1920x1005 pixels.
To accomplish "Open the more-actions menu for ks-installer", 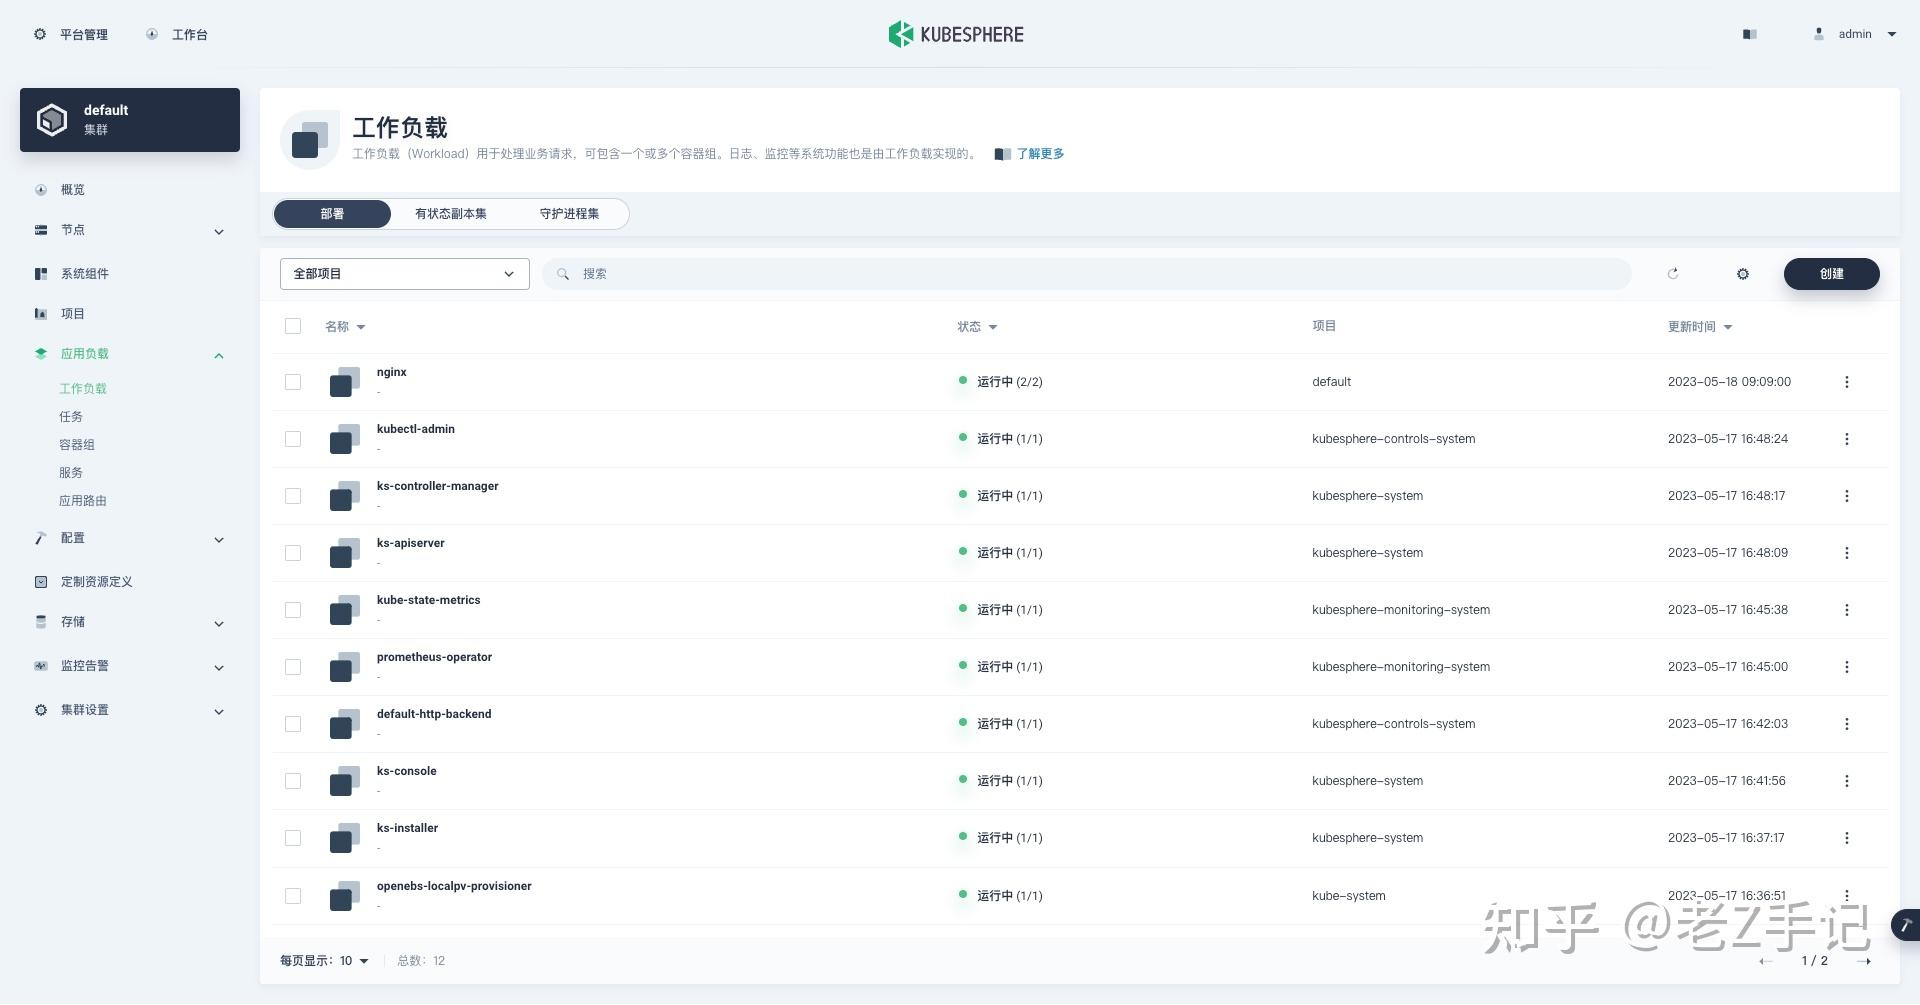I will [1847, 838].
